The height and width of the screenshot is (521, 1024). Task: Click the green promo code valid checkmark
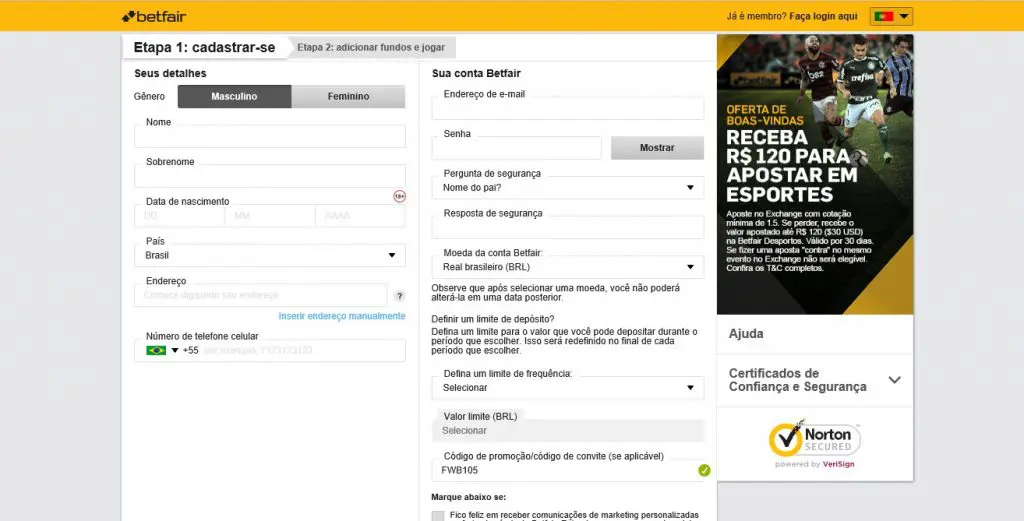point(704,470)
